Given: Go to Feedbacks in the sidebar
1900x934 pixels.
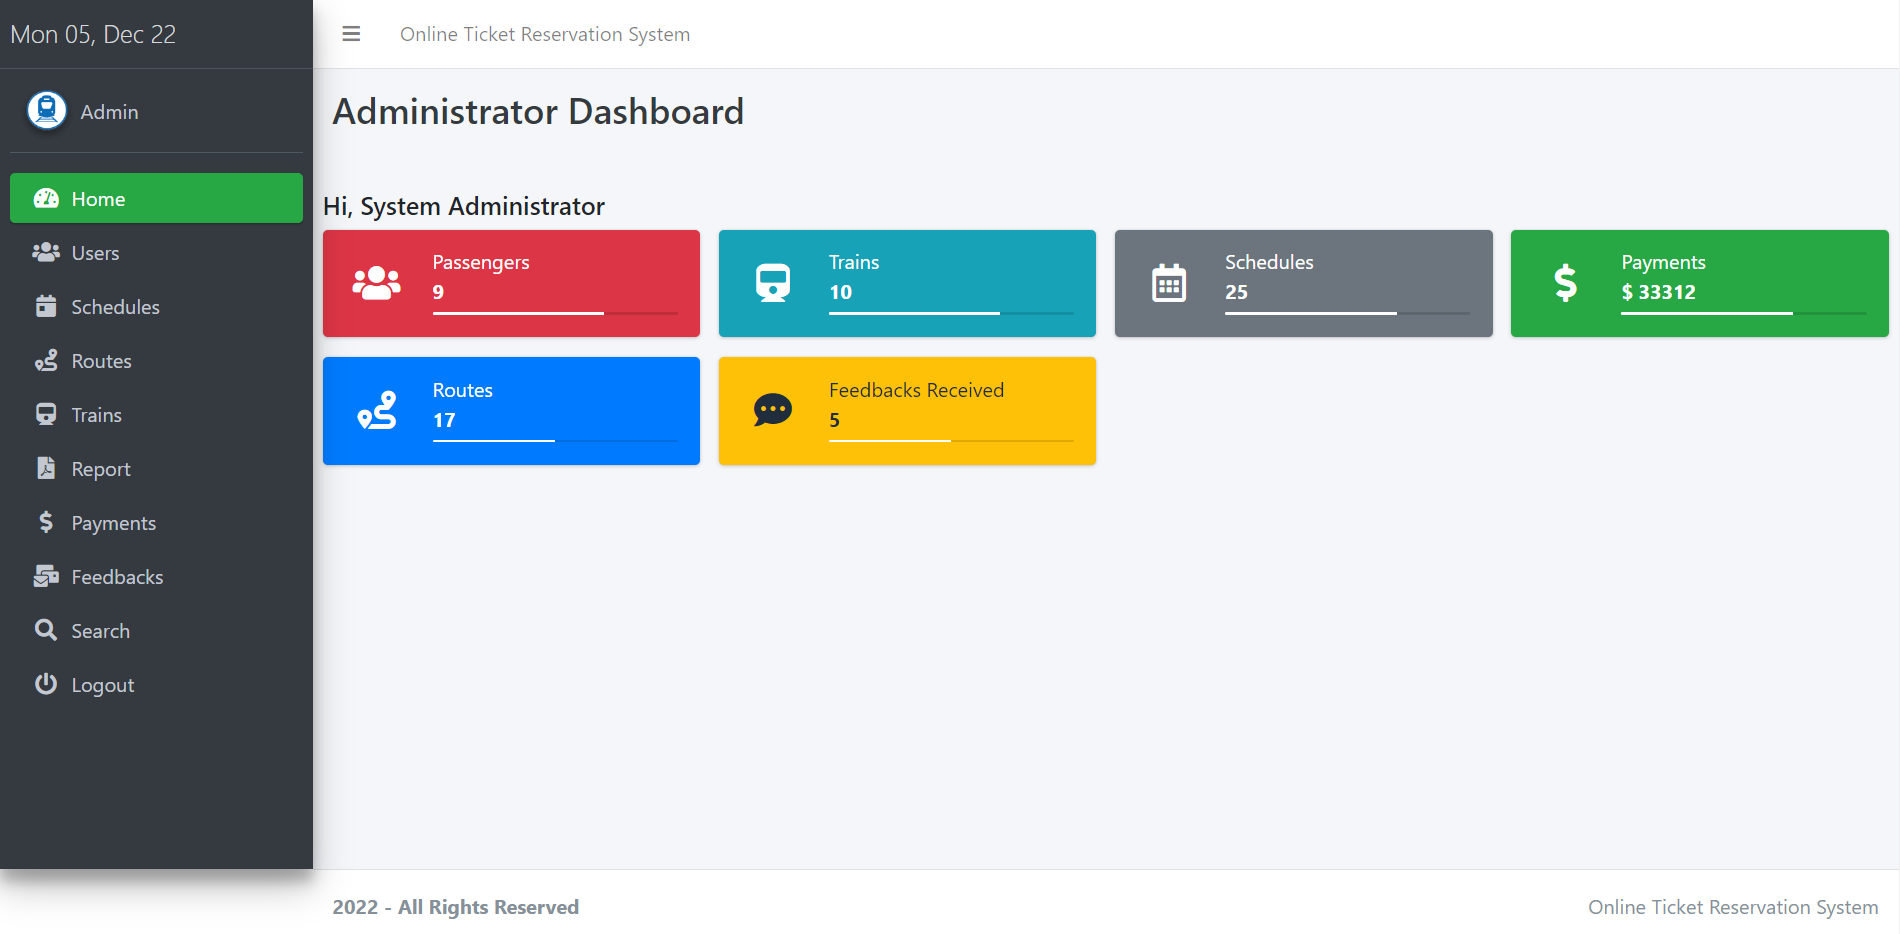Looking at the screenshot, I should (117, 577).
